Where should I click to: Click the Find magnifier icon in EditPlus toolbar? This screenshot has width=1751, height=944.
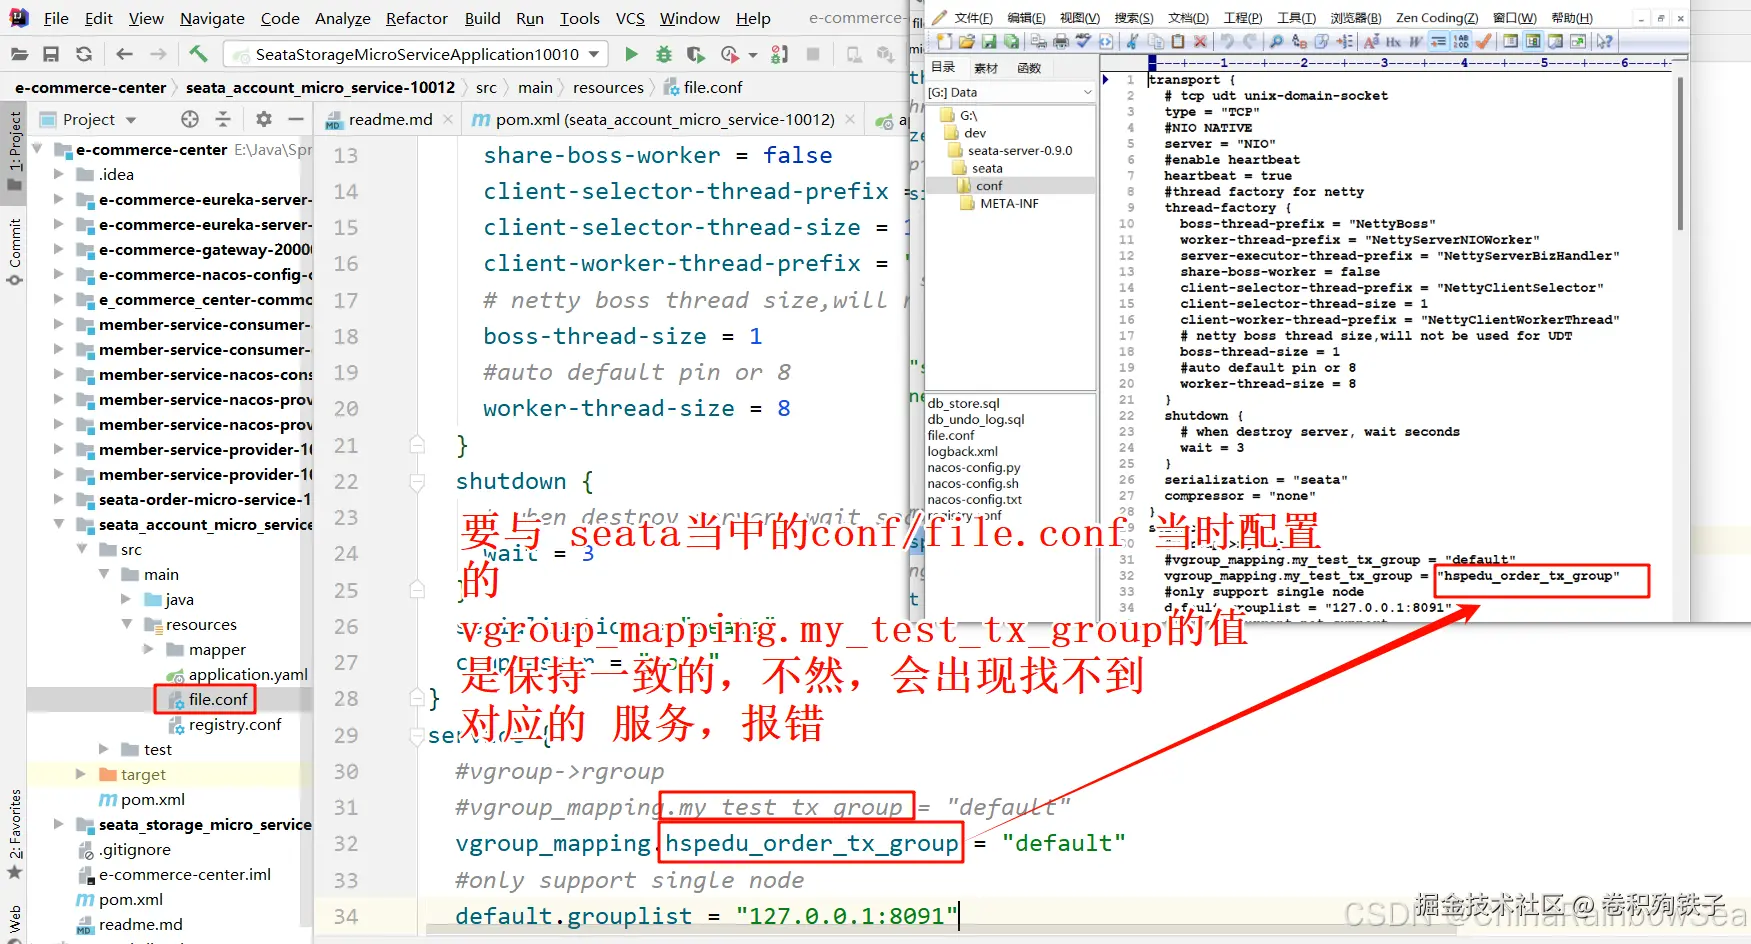[x=1276, y=41]
